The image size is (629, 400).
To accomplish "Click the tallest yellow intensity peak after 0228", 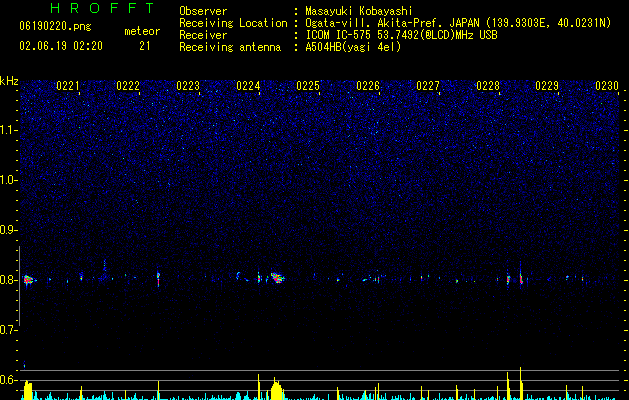I will (x=520, y=383).
